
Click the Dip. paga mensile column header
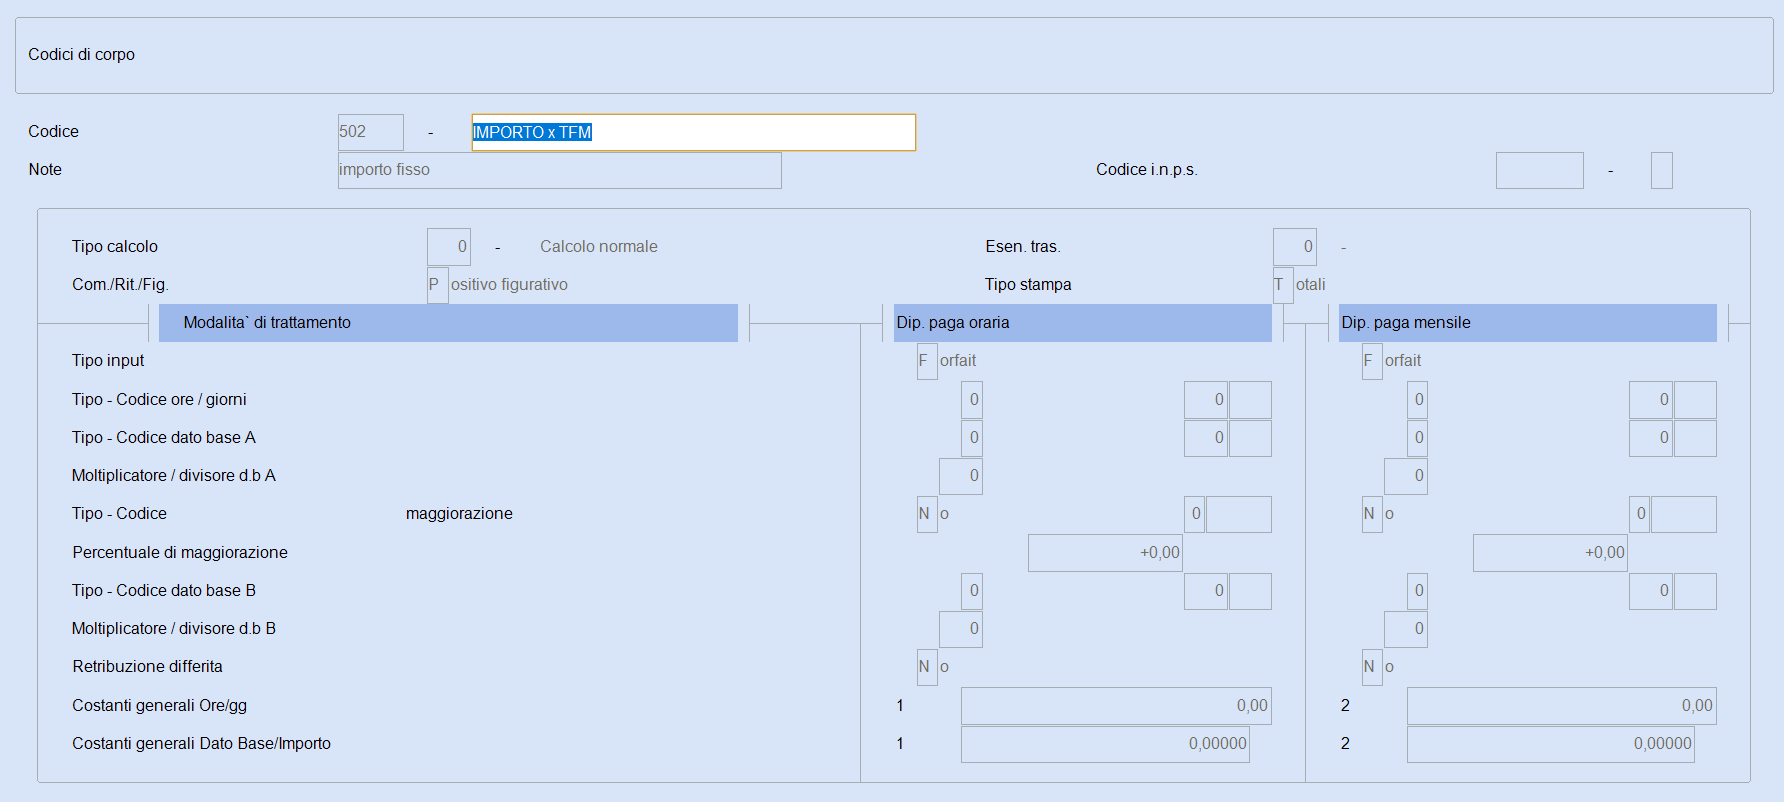1528,323
